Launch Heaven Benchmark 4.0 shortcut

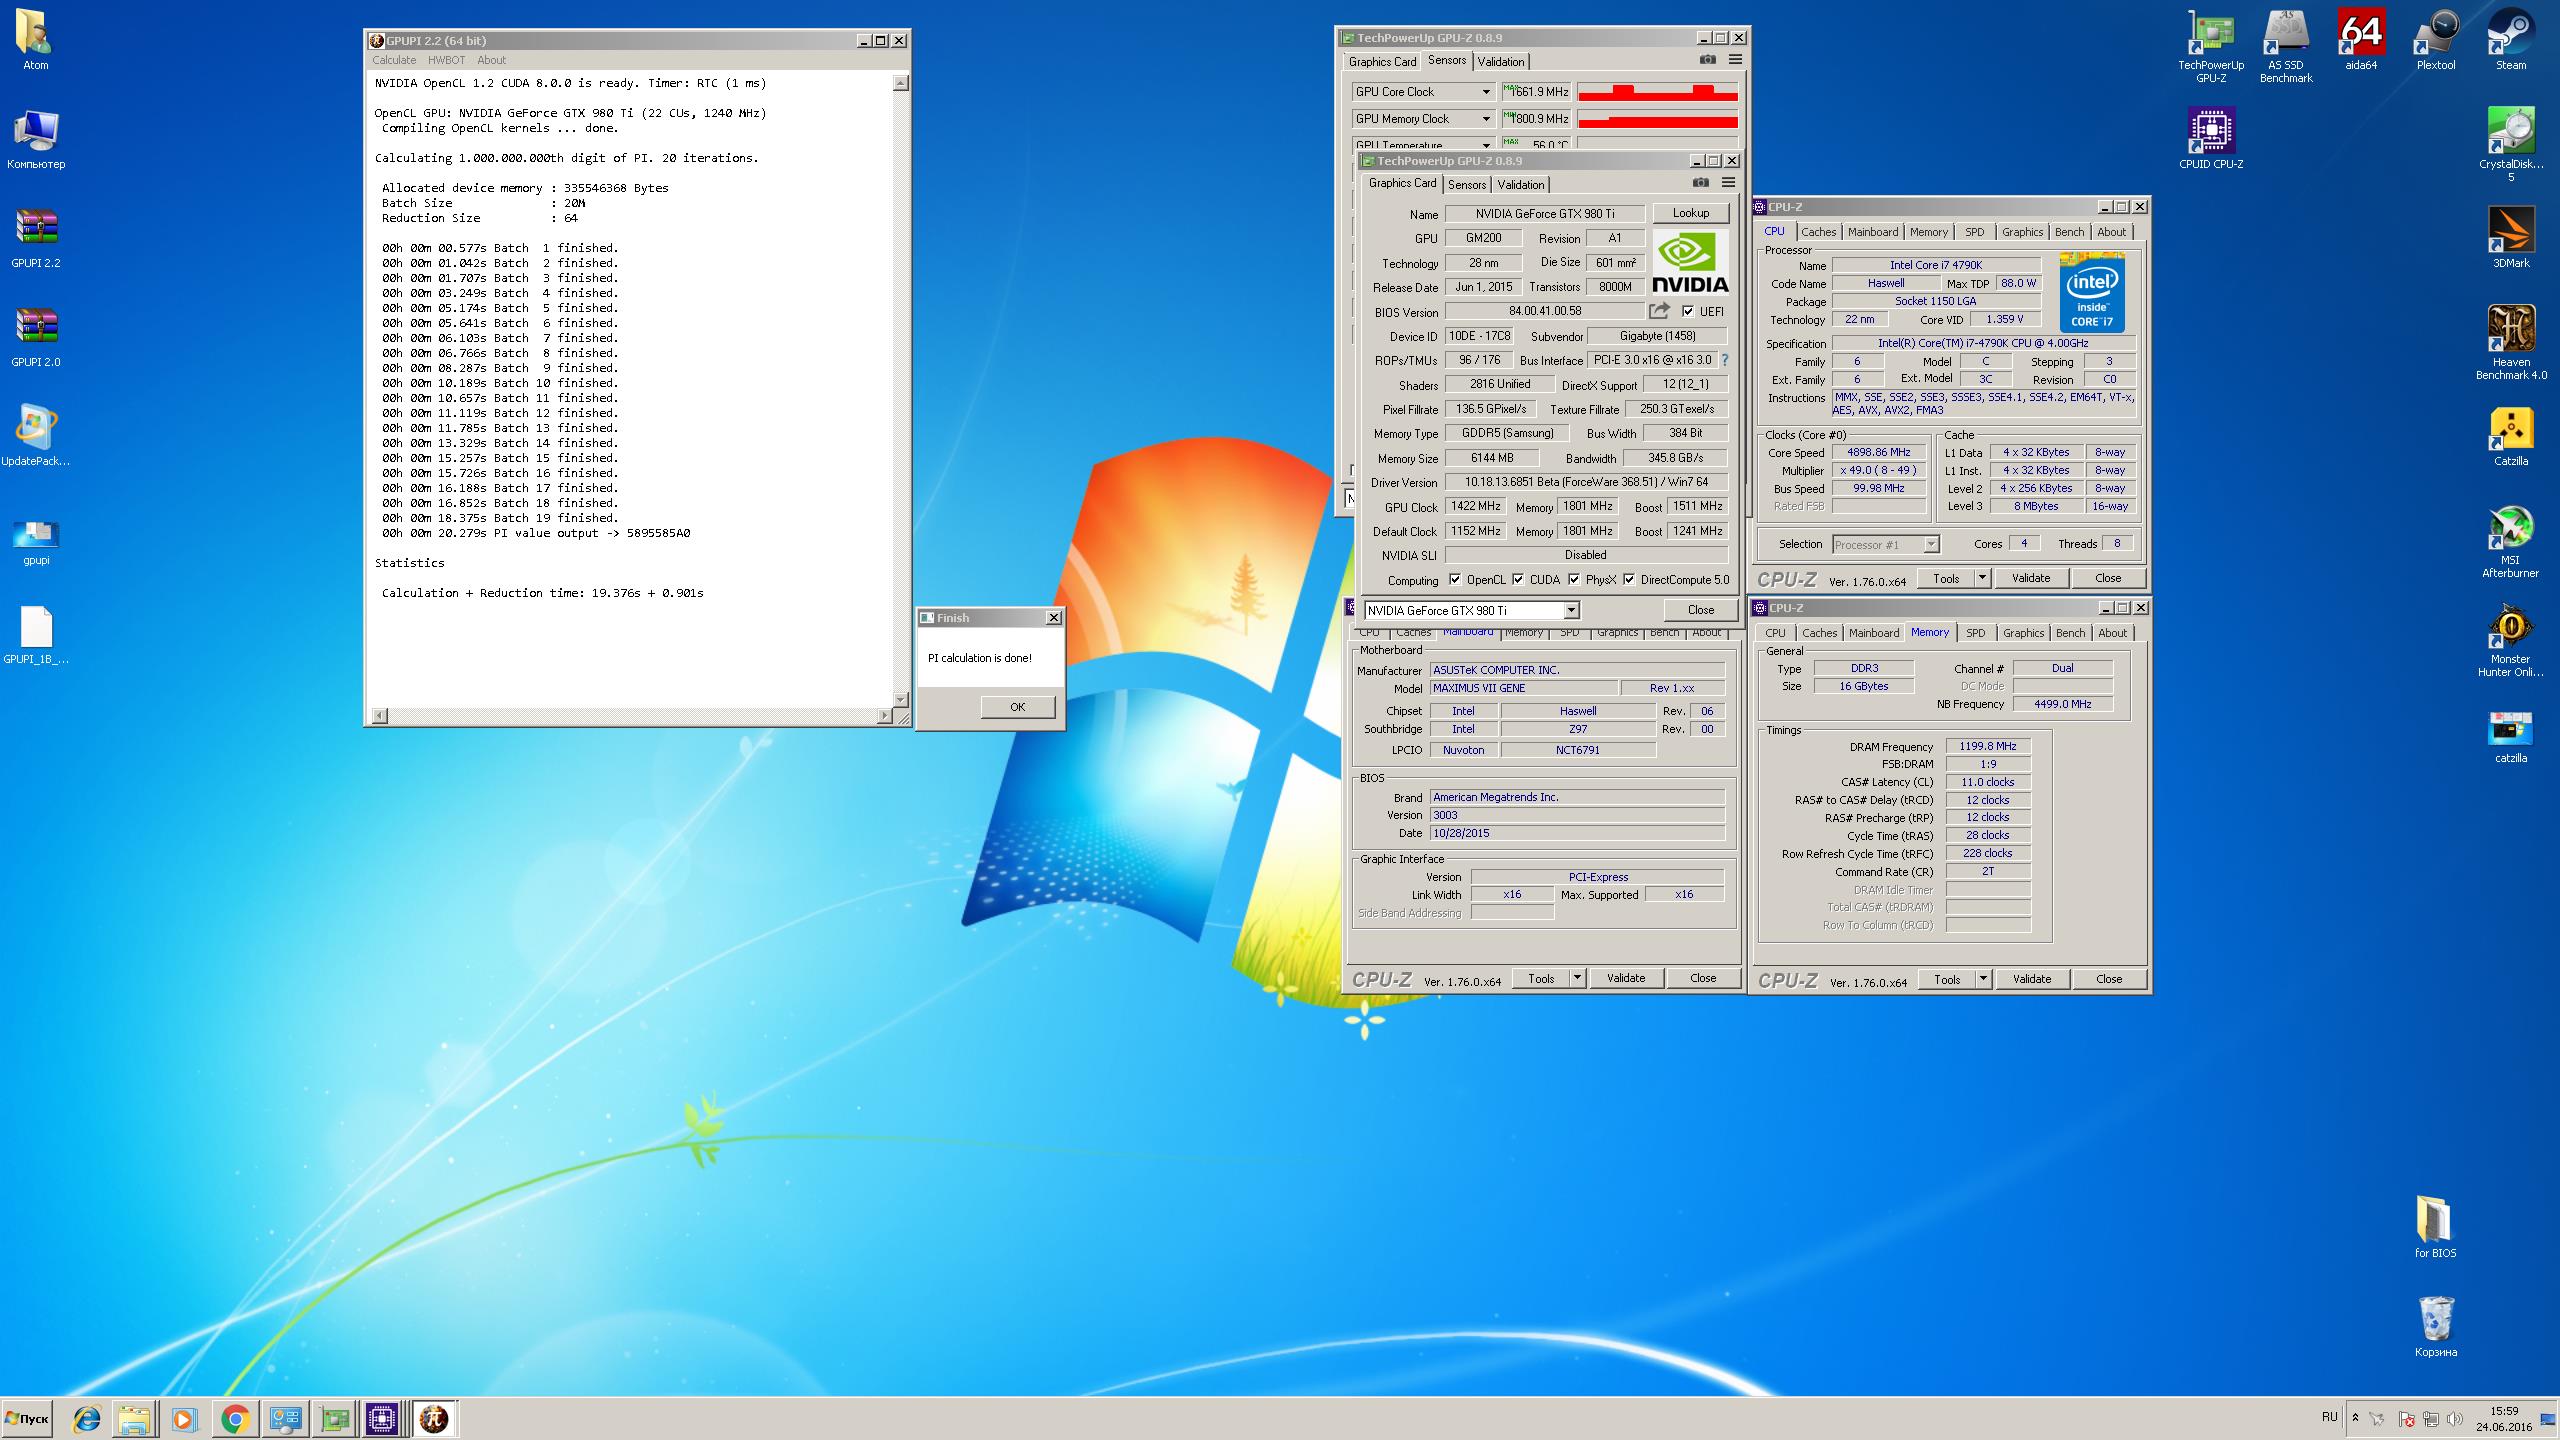point(2511,343)
